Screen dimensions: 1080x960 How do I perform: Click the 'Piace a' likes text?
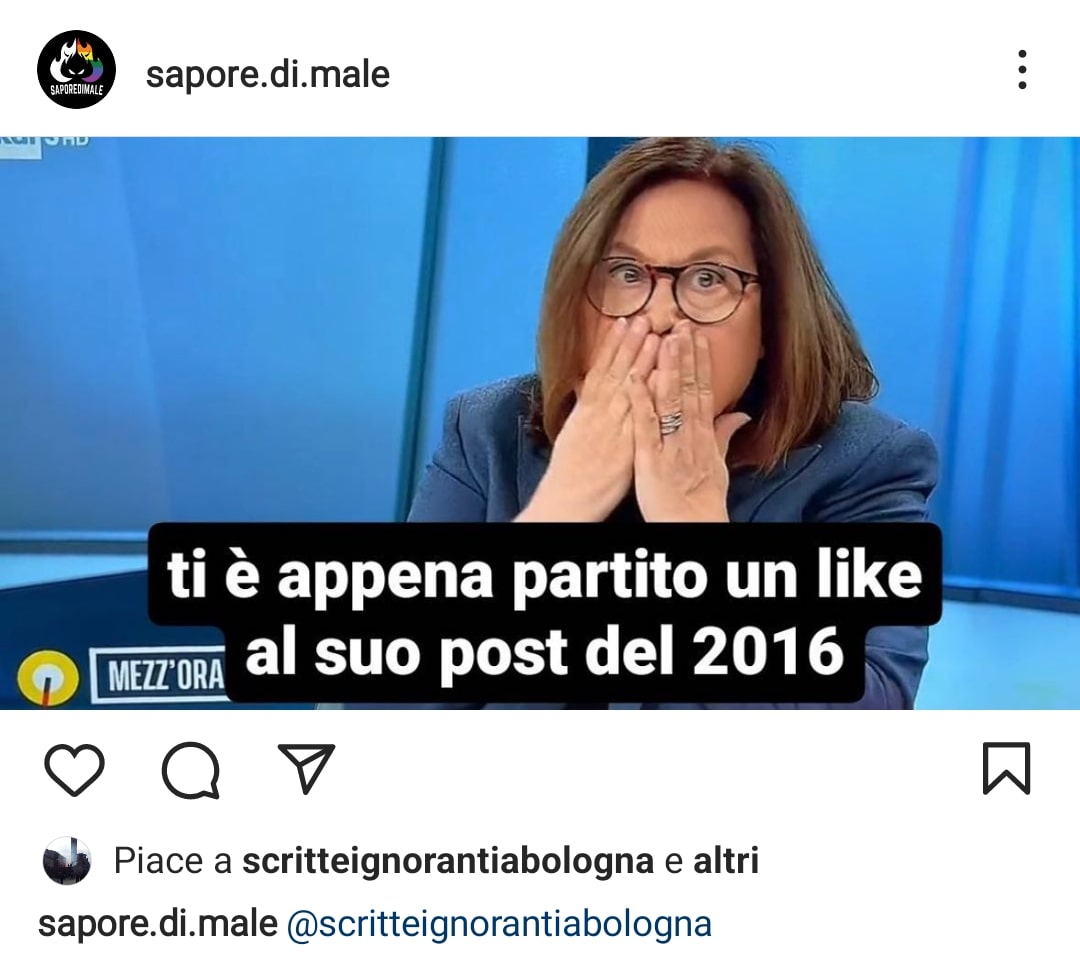click(x=173, y=861)
